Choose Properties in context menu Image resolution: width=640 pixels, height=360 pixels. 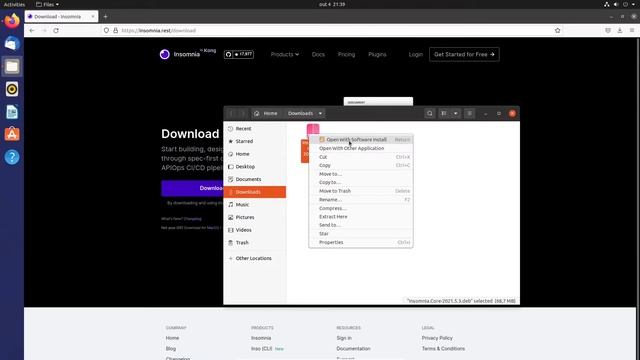(361, 242)
